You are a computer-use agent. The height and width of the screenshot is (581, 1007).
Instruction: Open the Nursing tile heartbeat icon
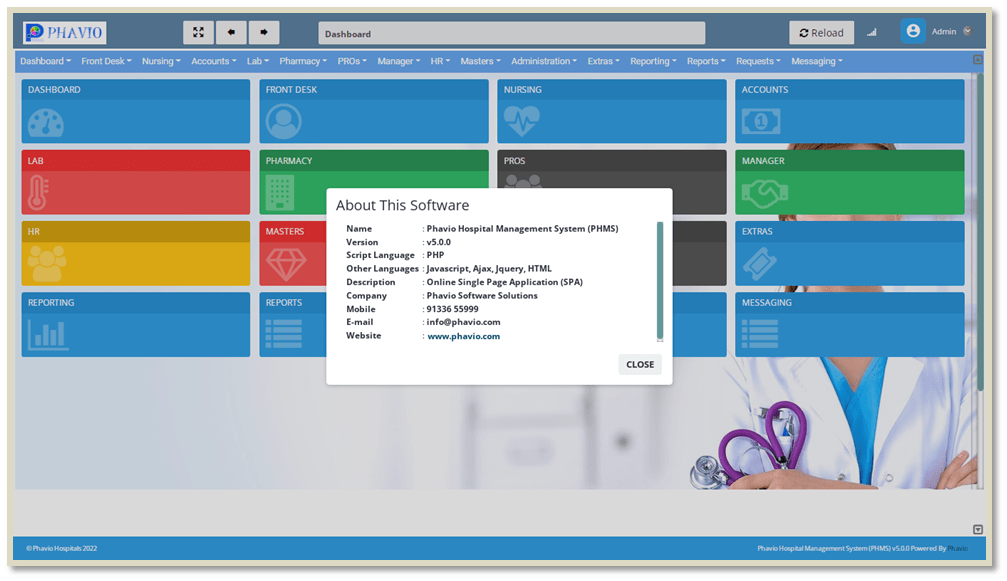(521, 121)
